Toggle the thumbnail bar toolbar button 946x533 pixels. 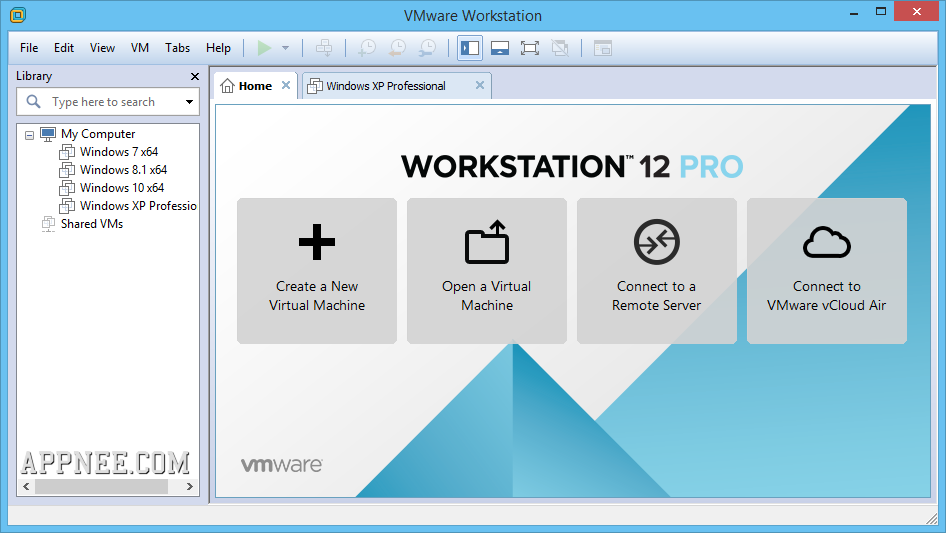pyautogui.click(x=500, y=48)
